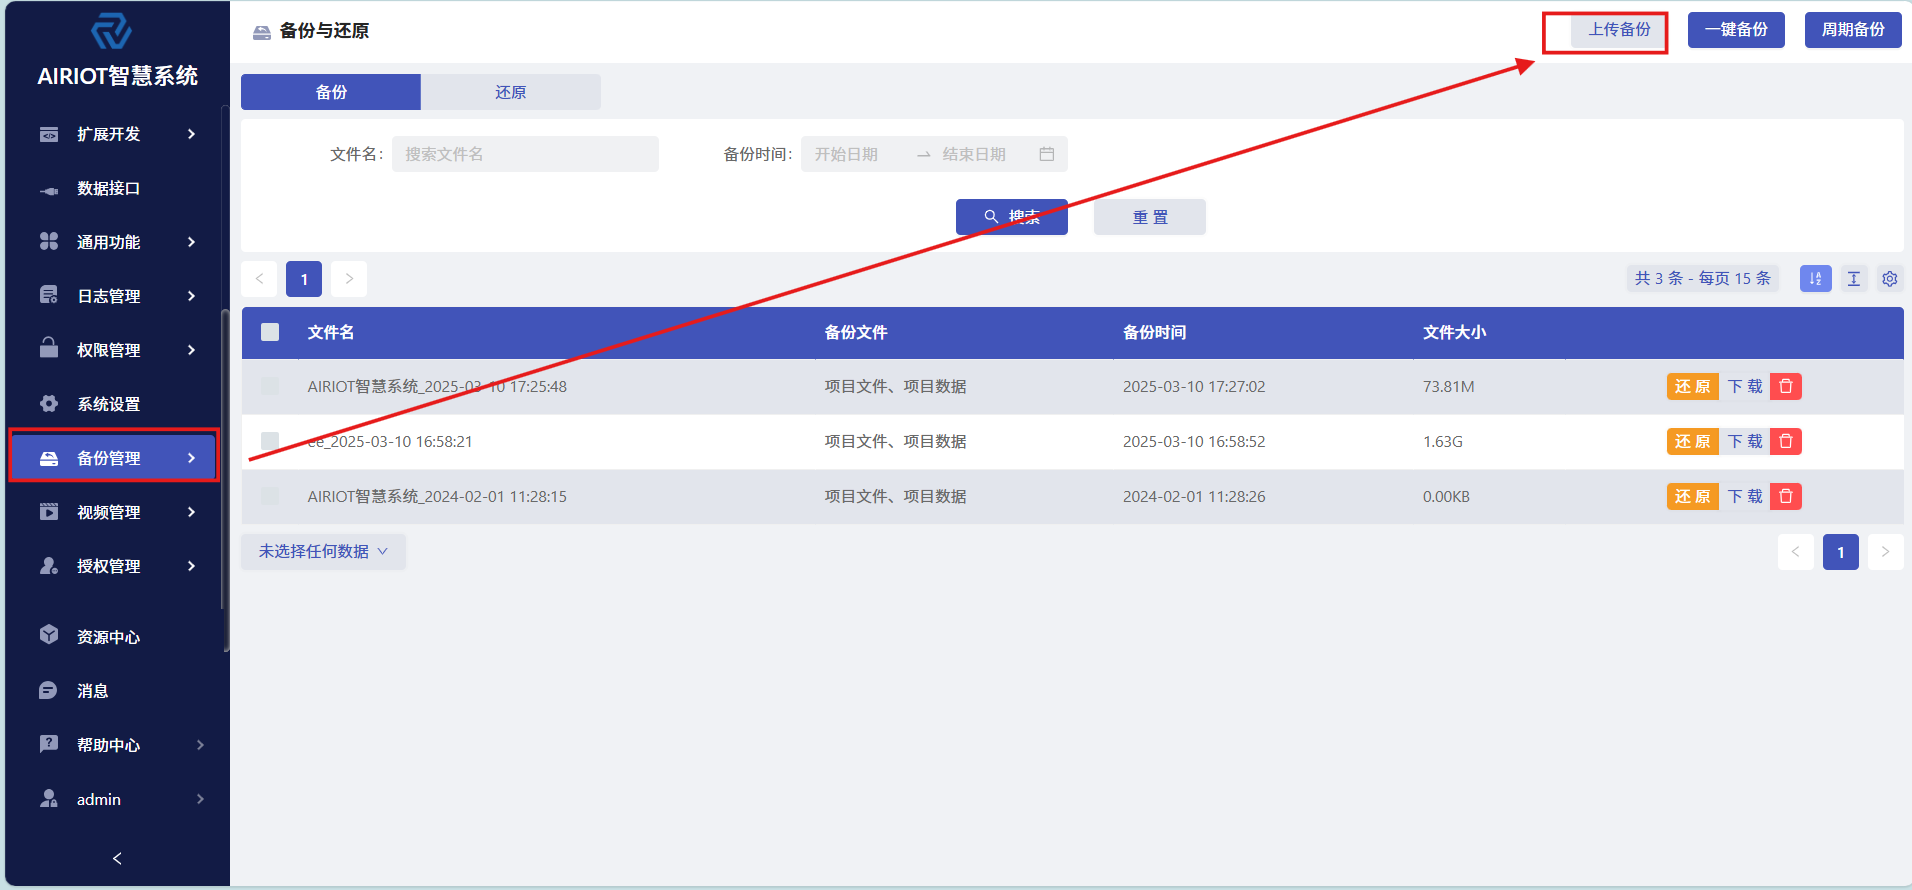Collapse the sidebar with the bottom arrow
This screenshot has height=890, width=1912.
(117, 858)
